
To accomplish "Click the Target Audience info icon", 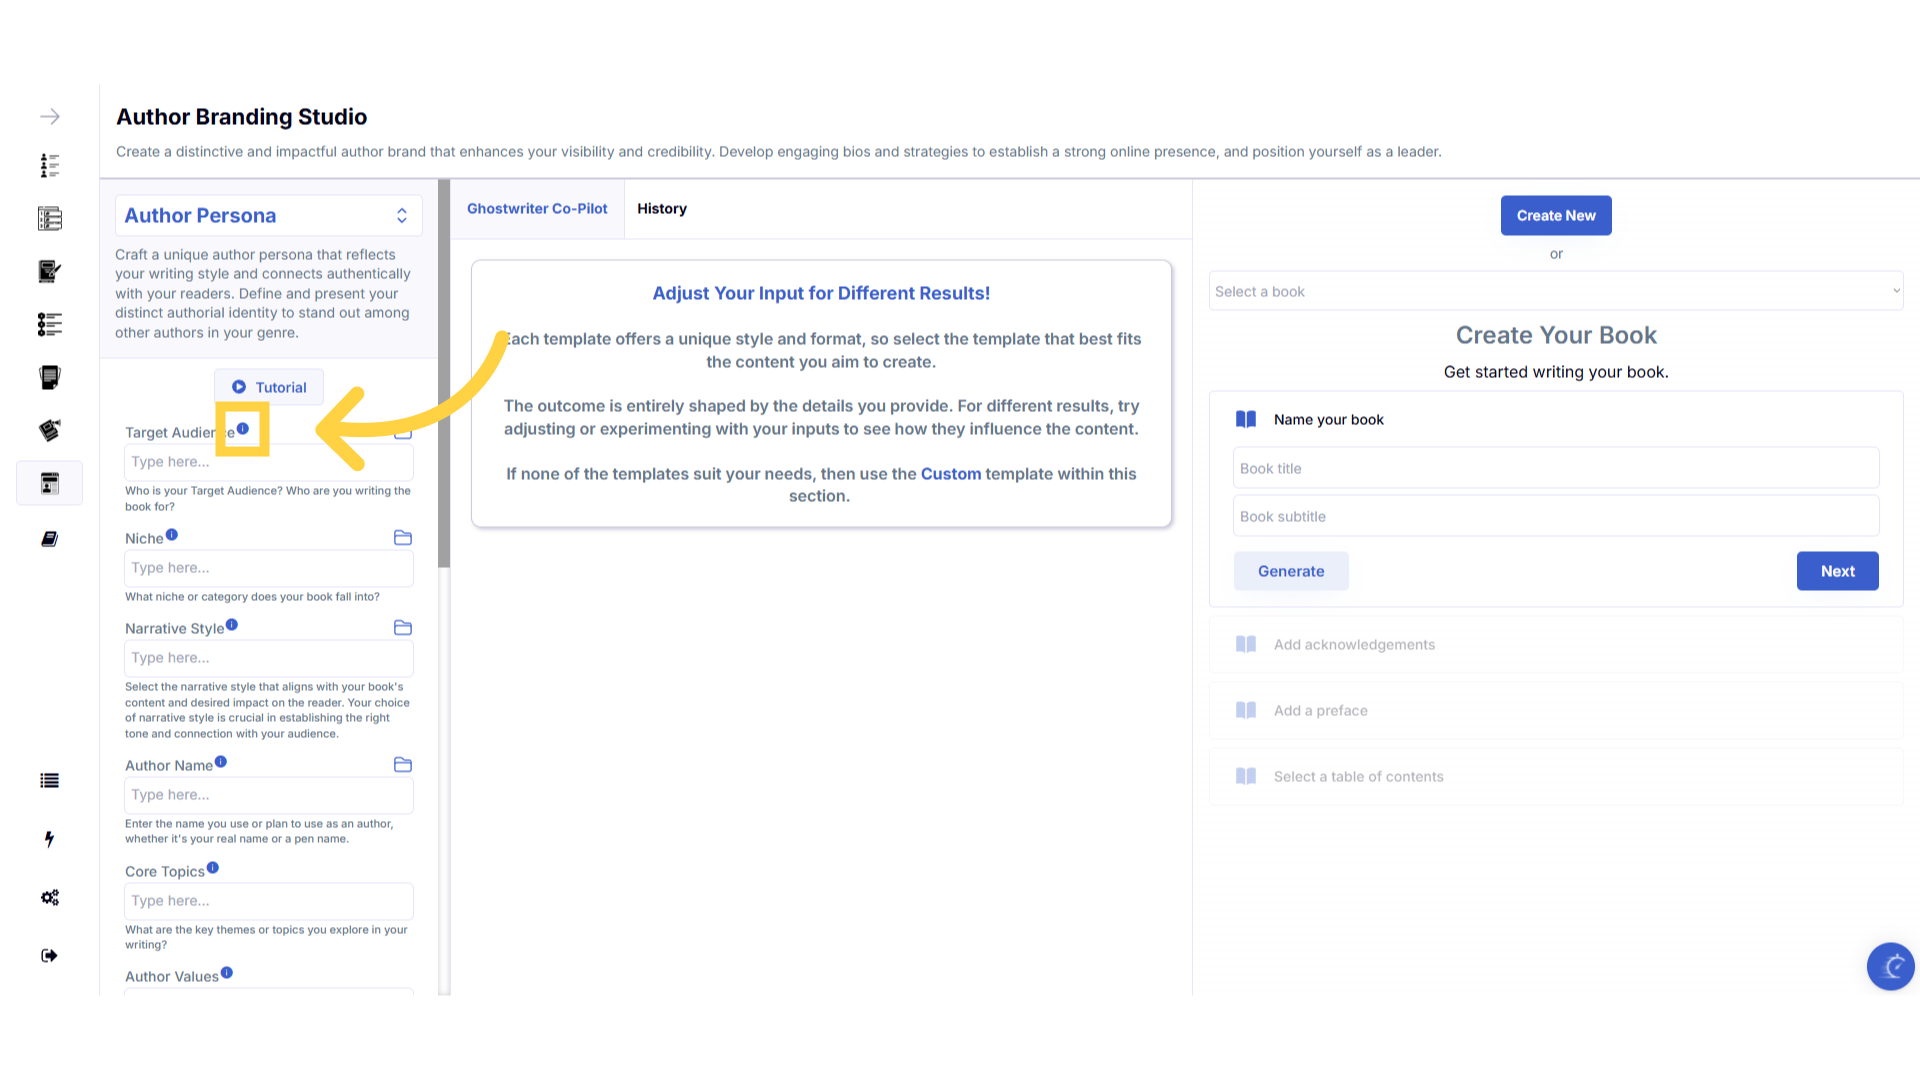I will [243, 429].
